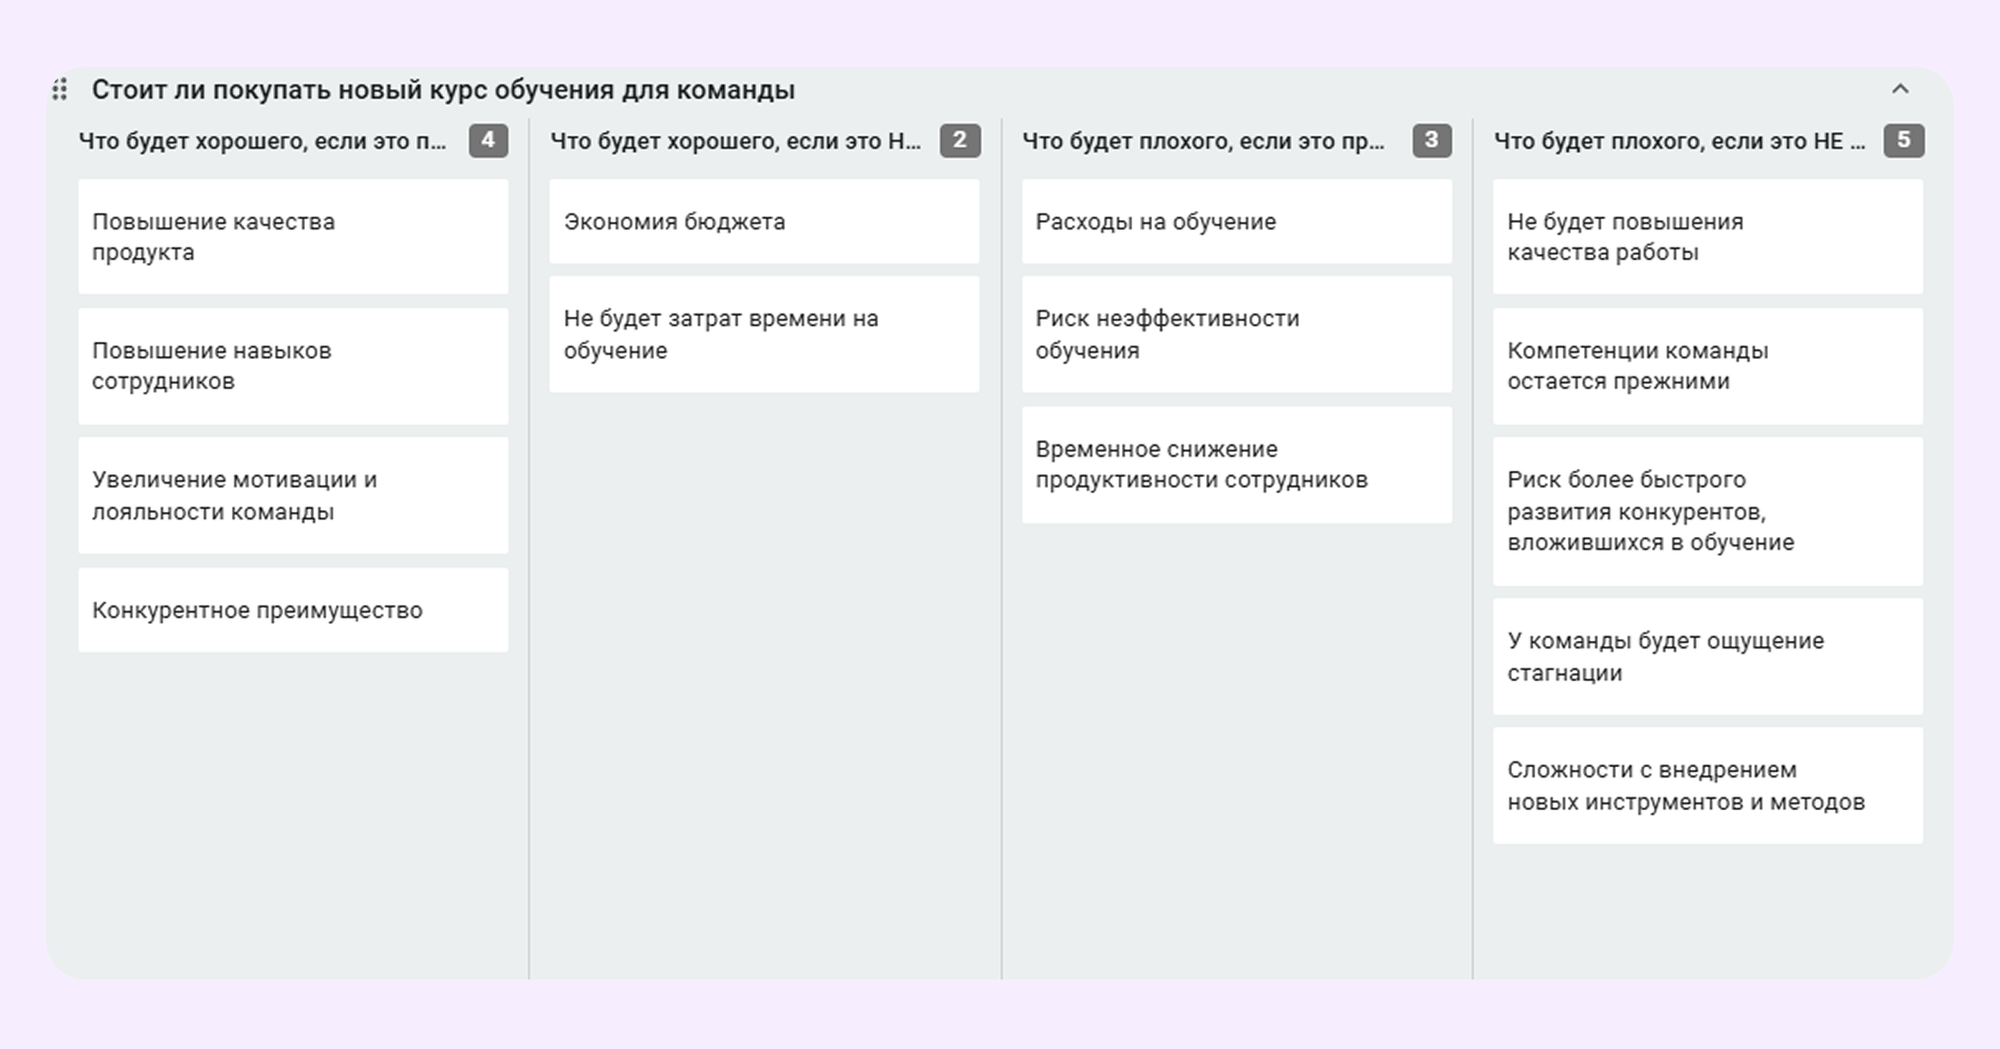Screen dimensions: 2000x1049
Task: Collapse the board via the chevron icon
Action: (x=1902, y=90)
